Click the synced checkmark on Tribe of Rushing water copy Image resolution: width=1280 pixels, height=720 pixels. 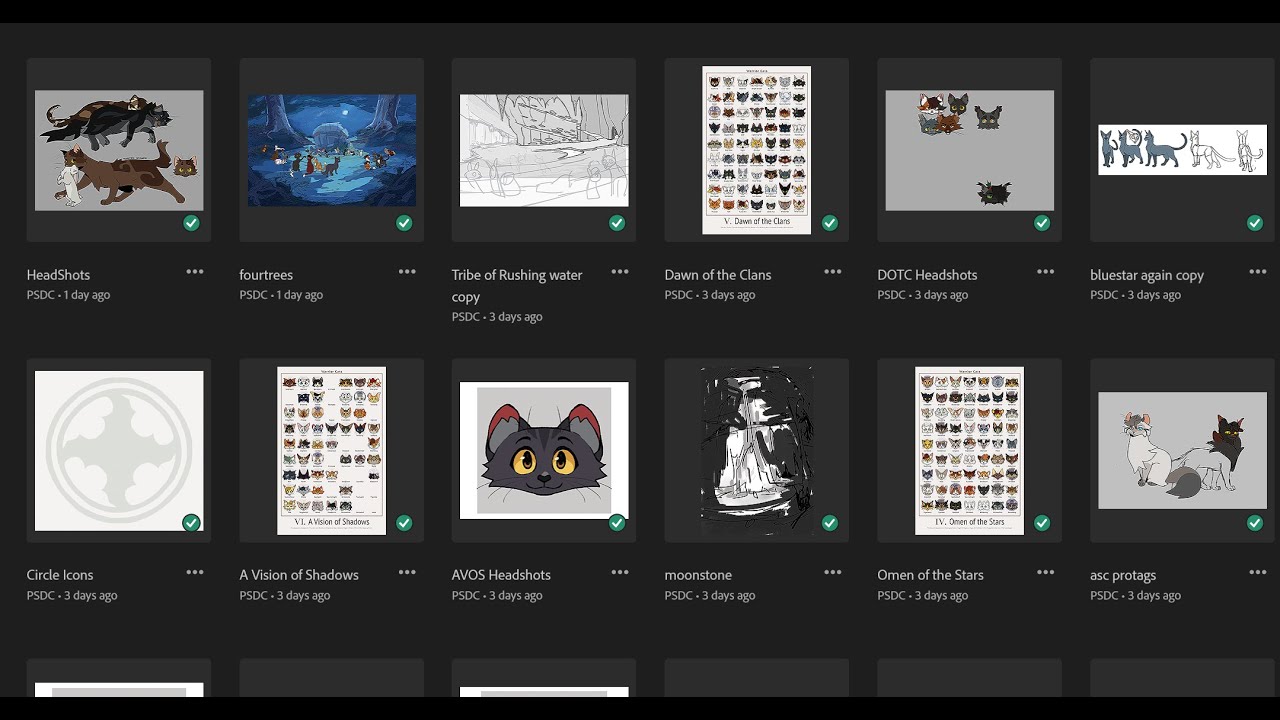617,223
